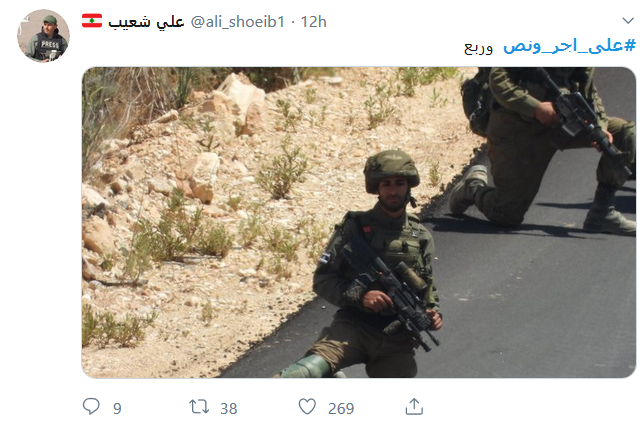Open the tweet via the 12h timestamp

click(314, 22)
